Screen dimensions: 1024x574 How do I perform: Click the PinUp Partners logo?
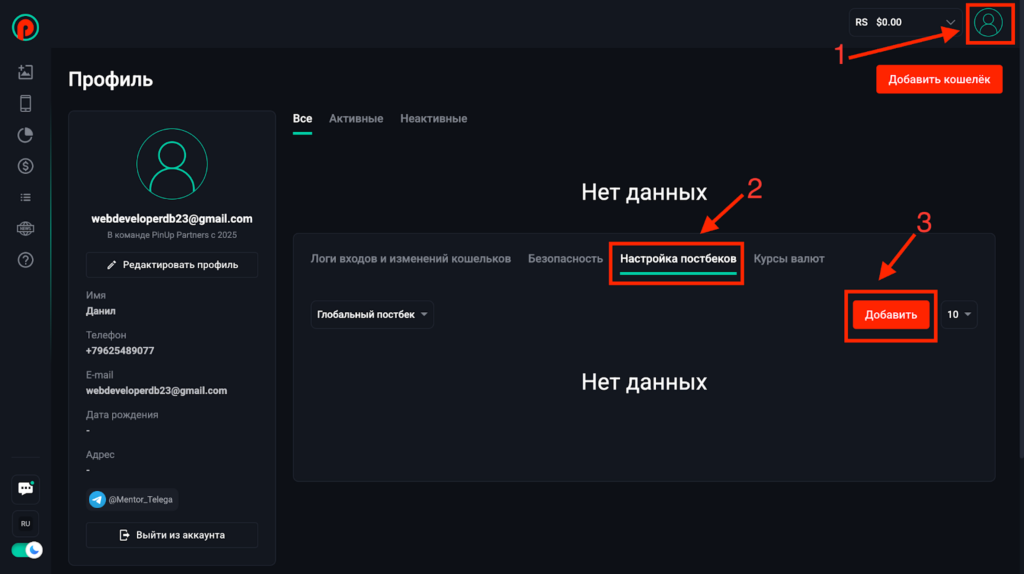point(25,27)
